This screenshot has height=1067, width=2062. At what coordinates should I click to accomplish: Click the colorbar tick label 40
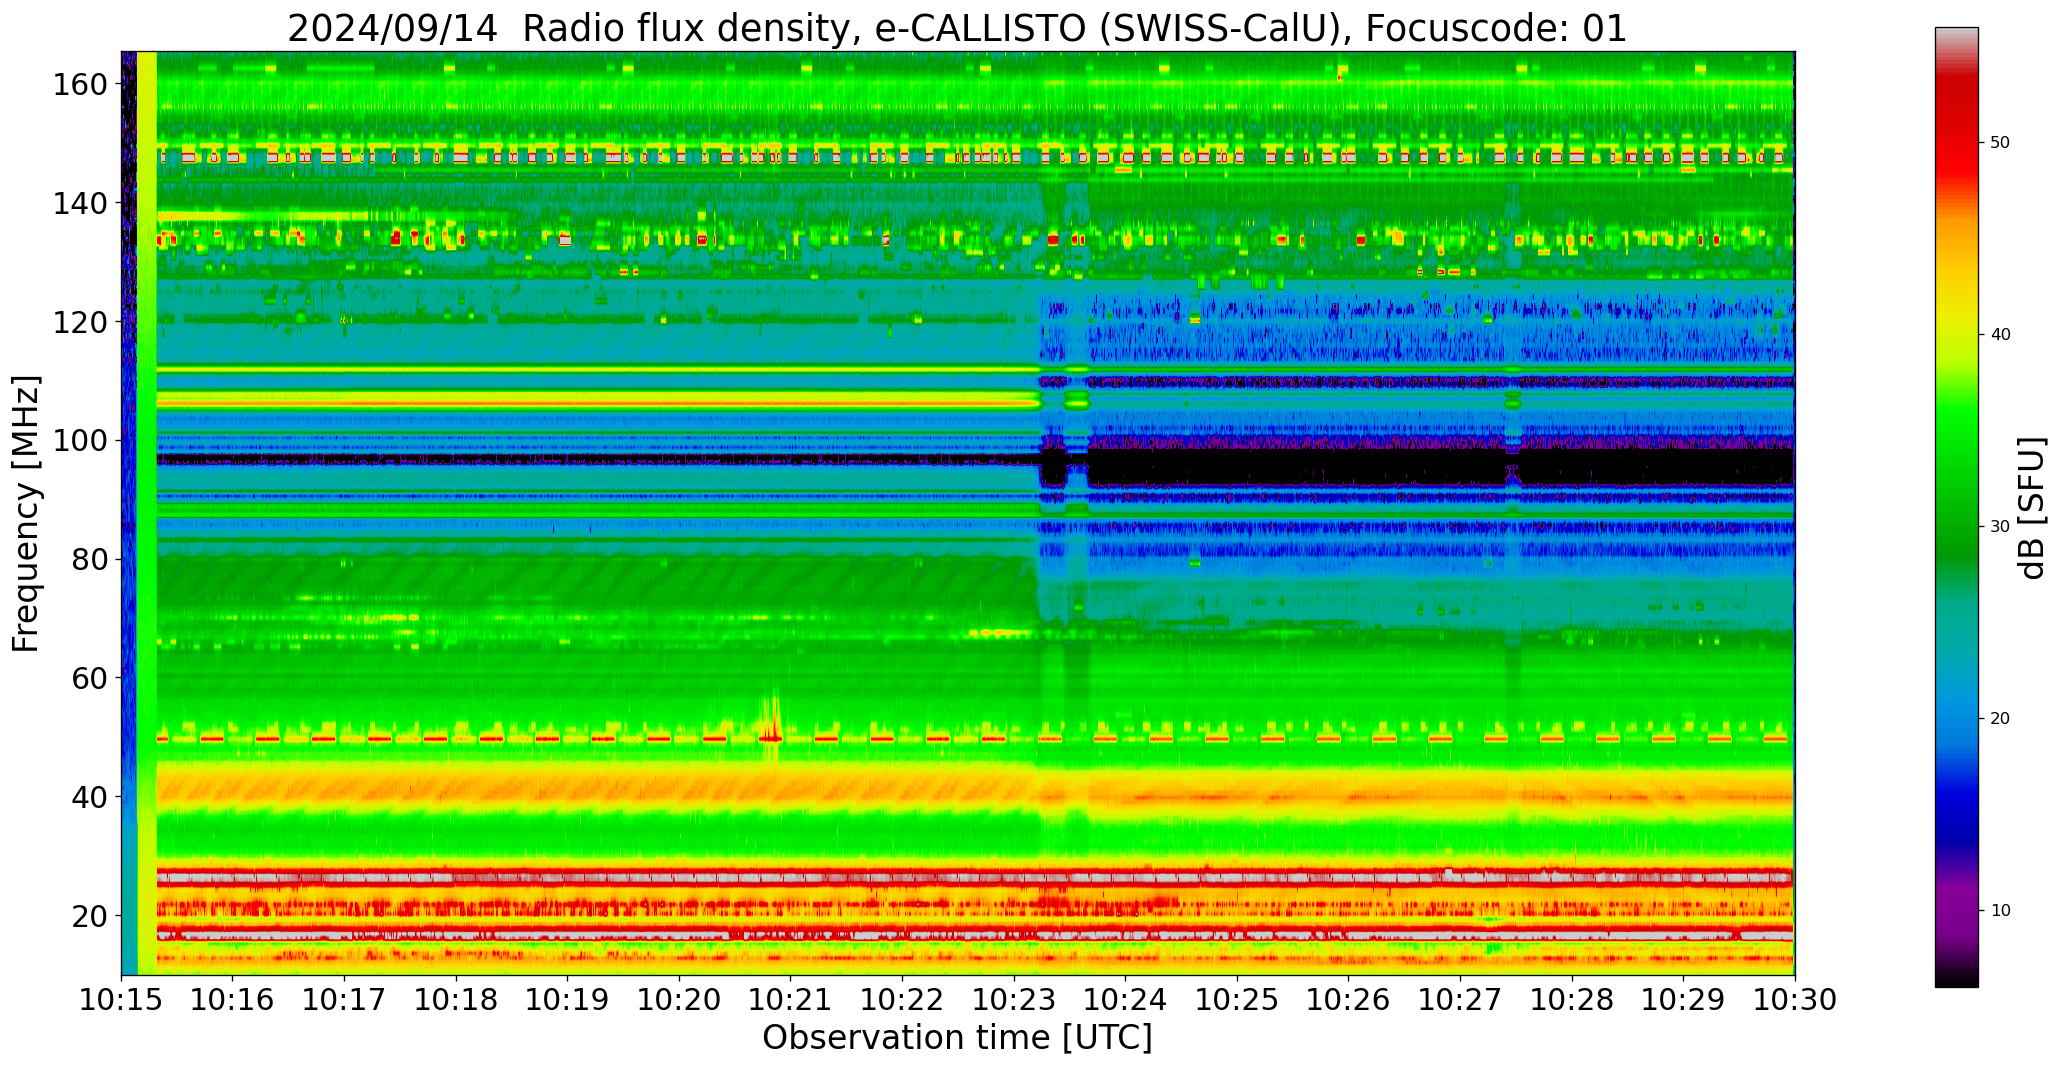click(2000, 335)
